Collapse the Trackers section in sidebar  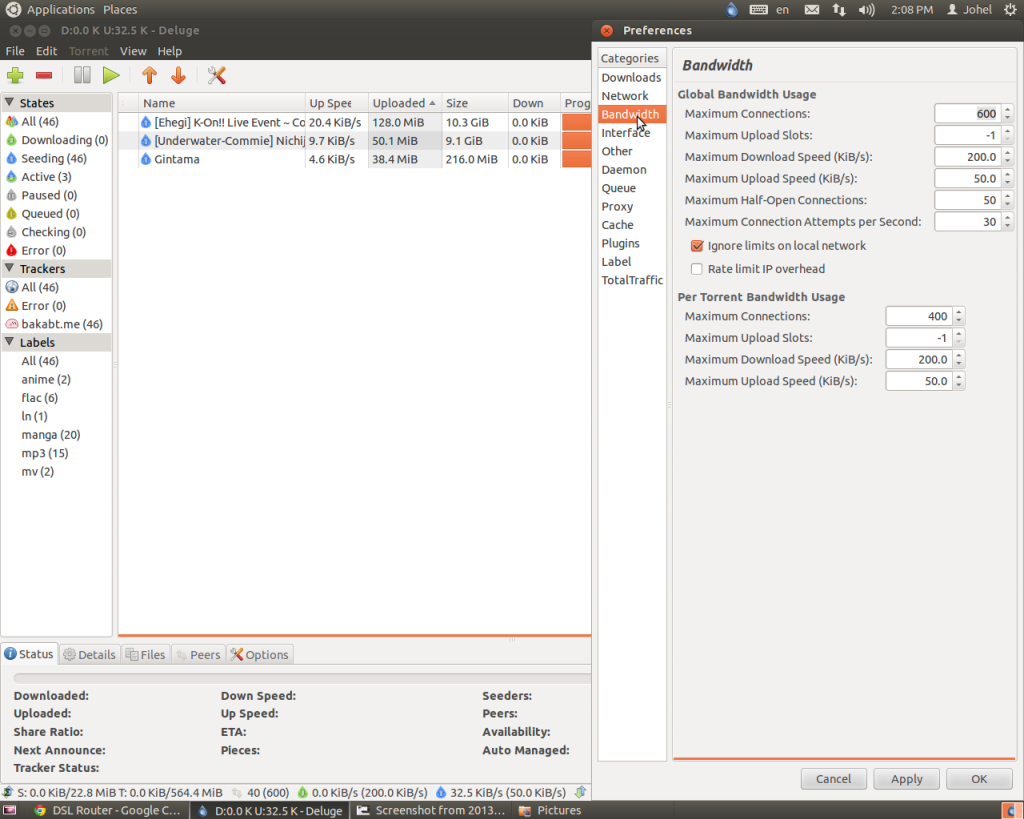(x=9, y=269)
